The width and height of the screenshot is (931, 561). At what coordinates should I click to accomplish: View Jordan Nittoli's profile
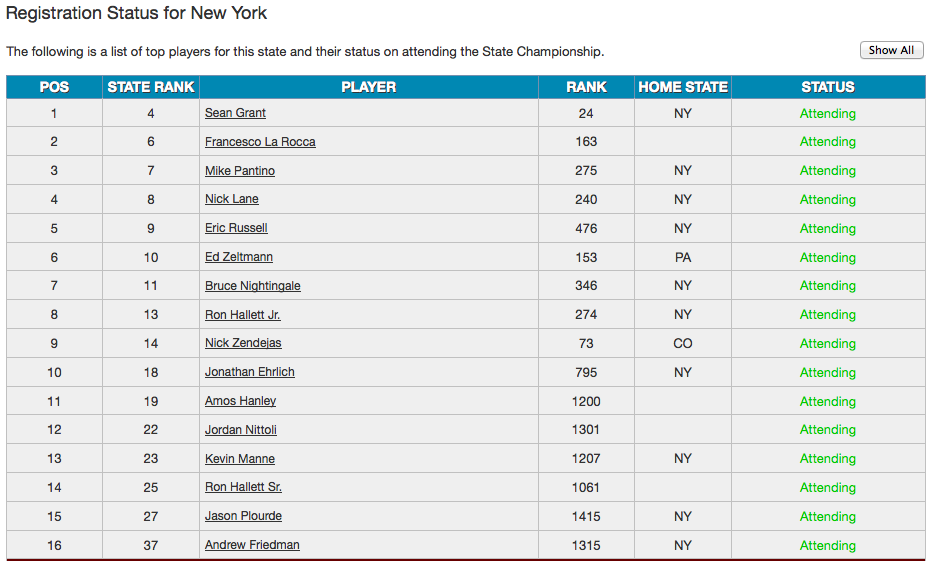241,430
